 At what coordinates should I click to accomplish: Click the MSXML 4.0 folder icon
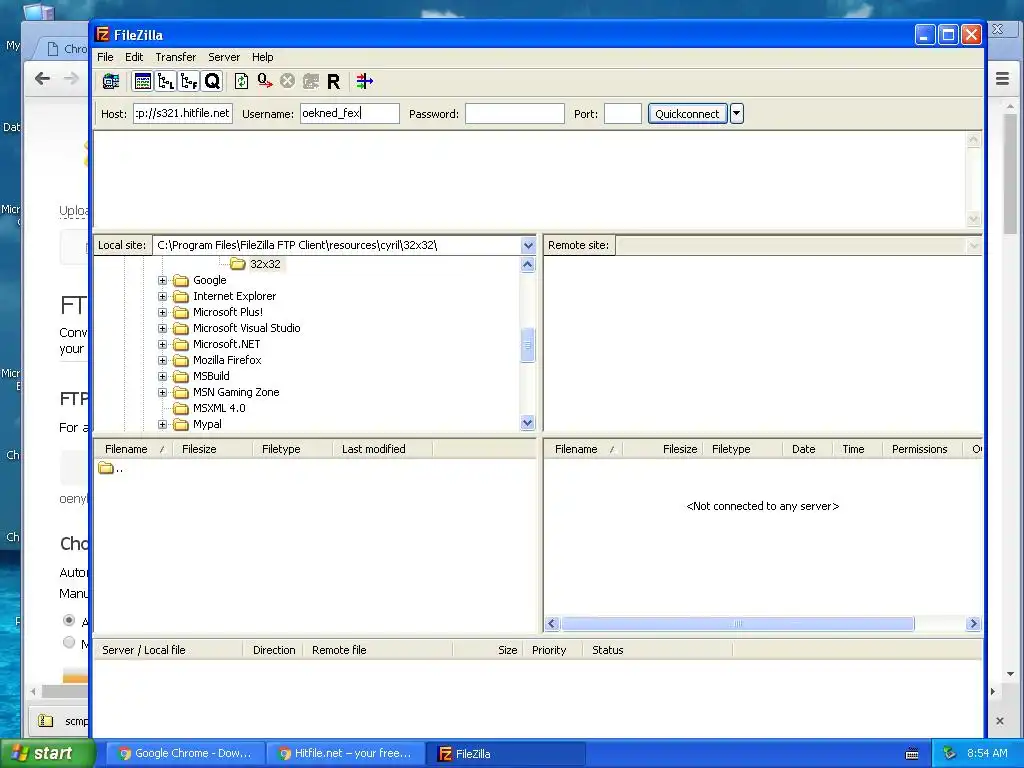181,408
